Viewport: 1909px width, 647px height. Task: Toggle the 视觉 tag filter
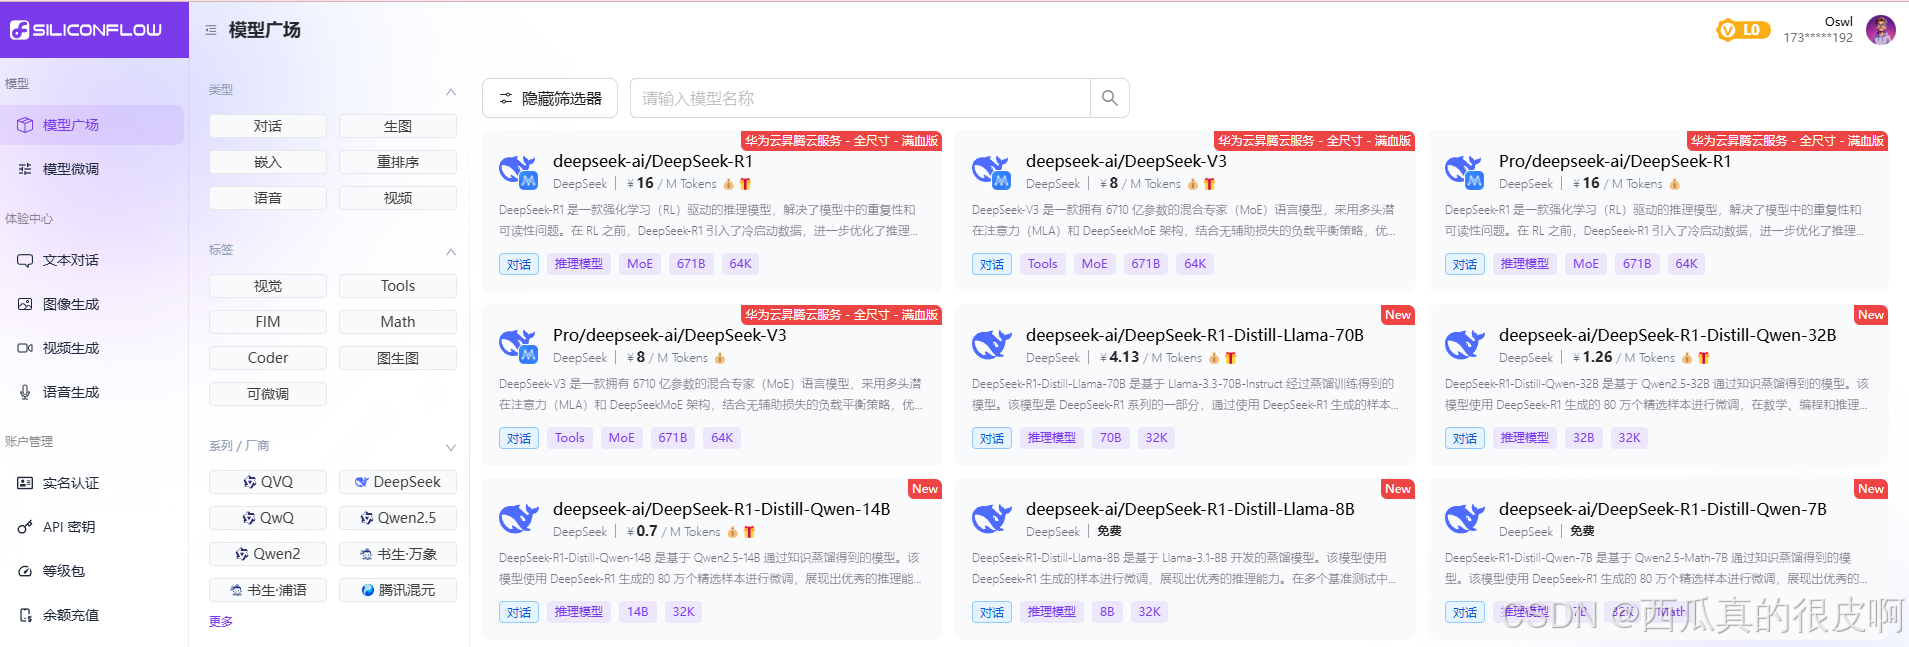coord(268,286)
